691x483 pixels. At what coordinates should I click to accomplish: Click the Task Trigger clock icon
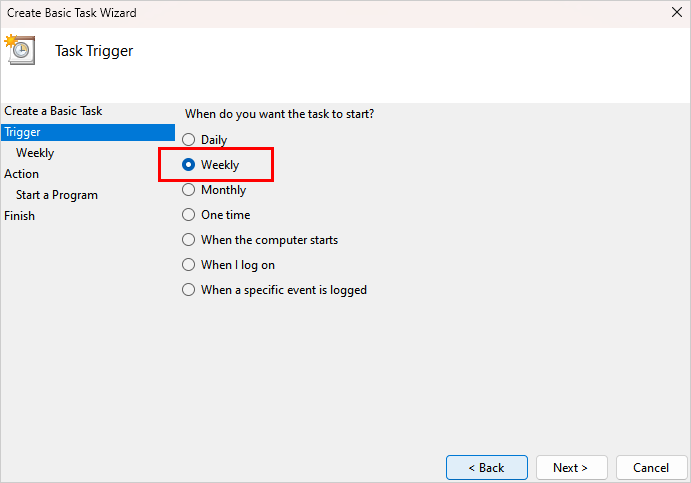[x=20, y=50]
